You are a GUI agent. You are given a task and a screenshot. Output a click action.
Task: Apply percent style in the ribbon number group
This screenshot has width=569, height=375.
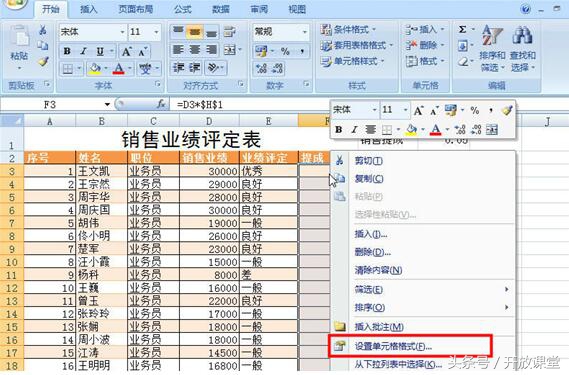285,51
